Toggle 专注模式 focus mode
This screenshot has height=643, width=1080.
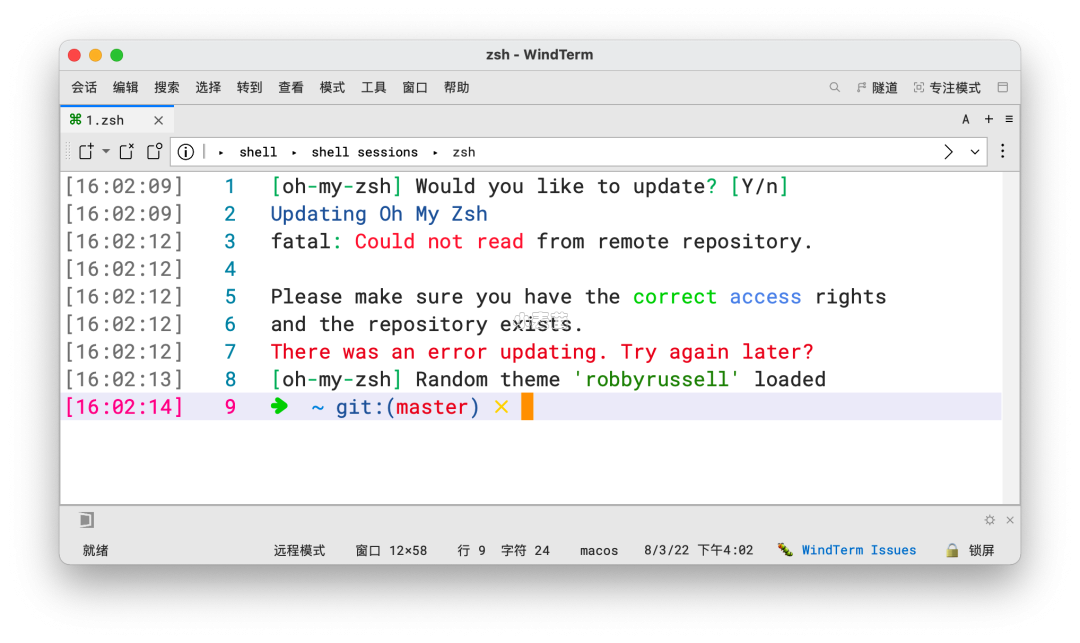947,88
